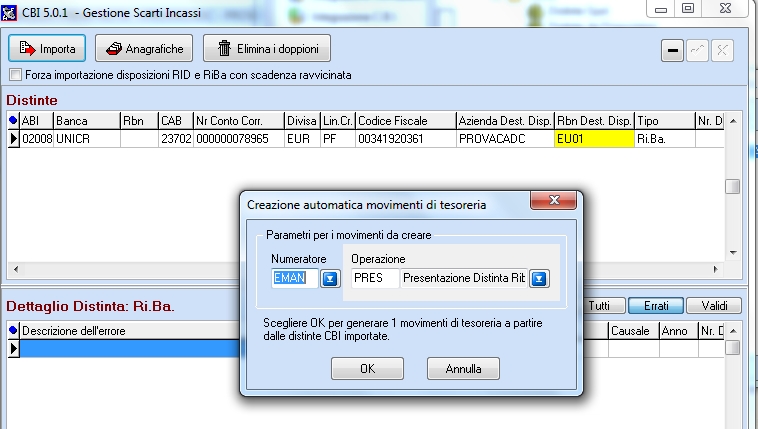Click the PRES operation code field
Image resolution: width=758 pixels, height=429 pixels.
[x=375, y=278]
